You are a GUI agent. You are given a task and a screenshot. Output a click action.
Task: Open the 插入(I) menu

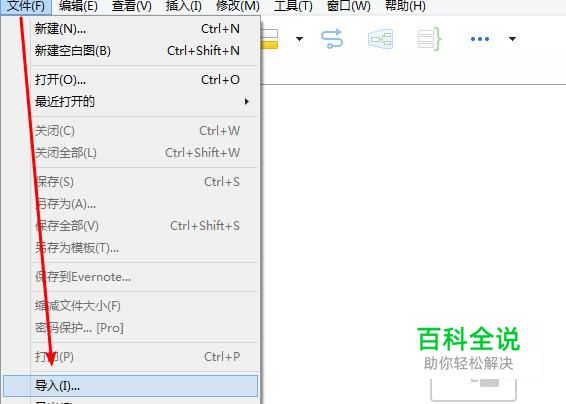click(184, 6)
